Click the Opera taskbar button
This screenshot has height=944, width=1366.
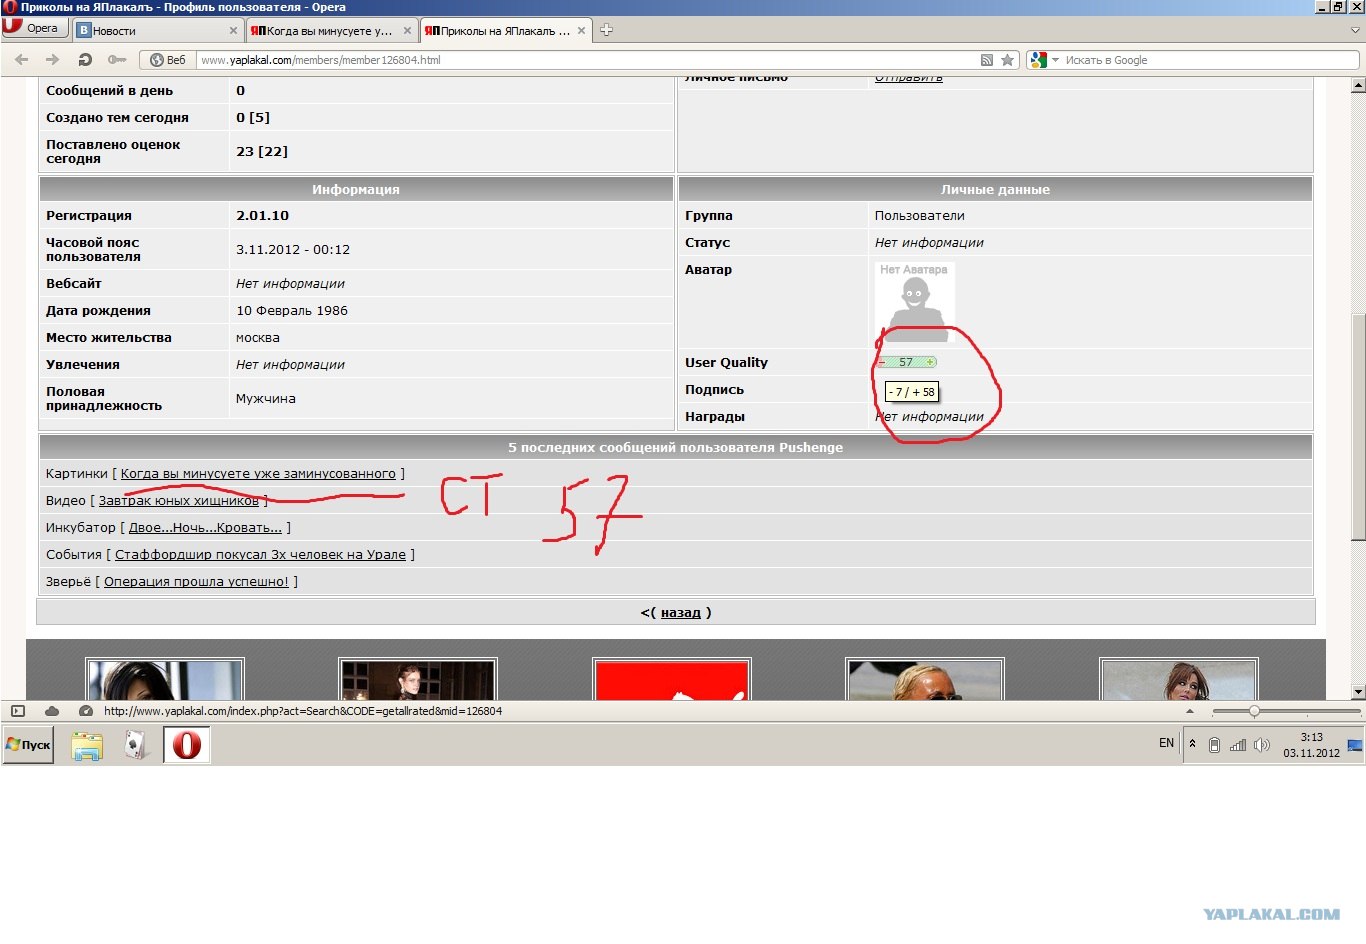pos(187,745)
